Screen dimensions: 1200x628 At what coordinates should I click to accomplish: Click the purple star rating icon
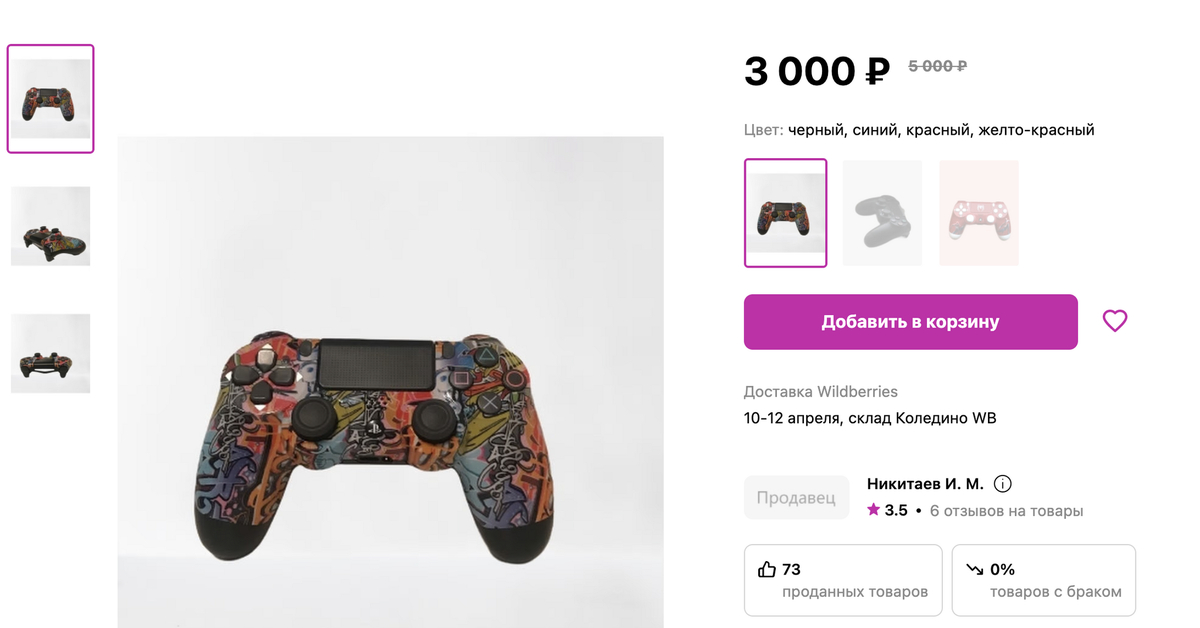pyautogui.click(x=873, y=510)
